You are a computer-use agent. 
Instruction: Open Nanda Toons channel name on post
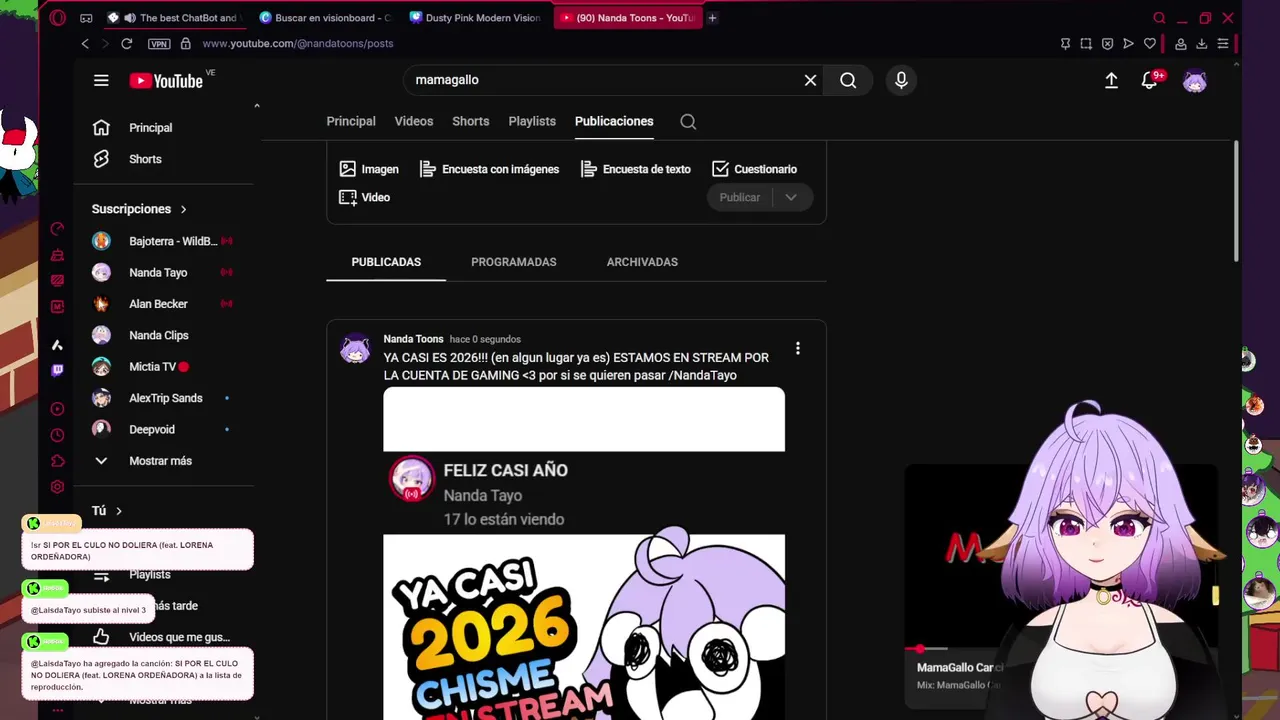[x=413, y=339]
